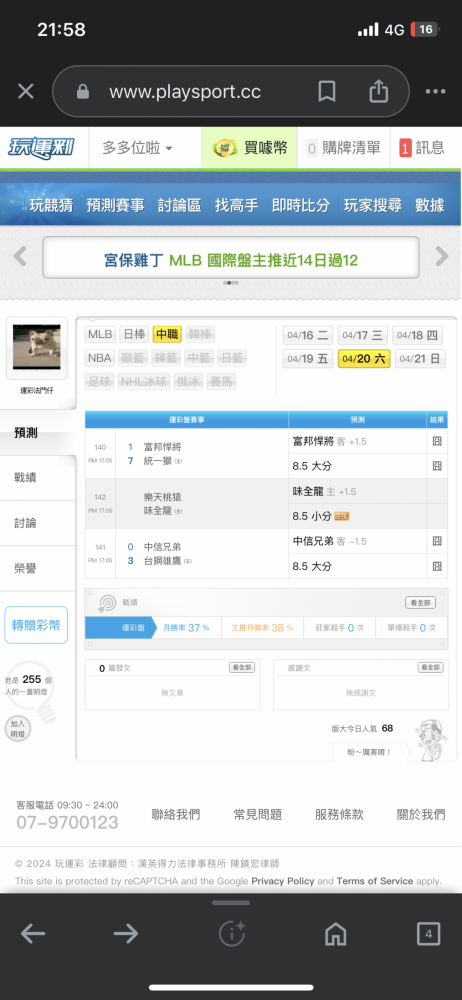
Task: Open 買噱幣 coin purchase button
Action: tap(250, 148)
